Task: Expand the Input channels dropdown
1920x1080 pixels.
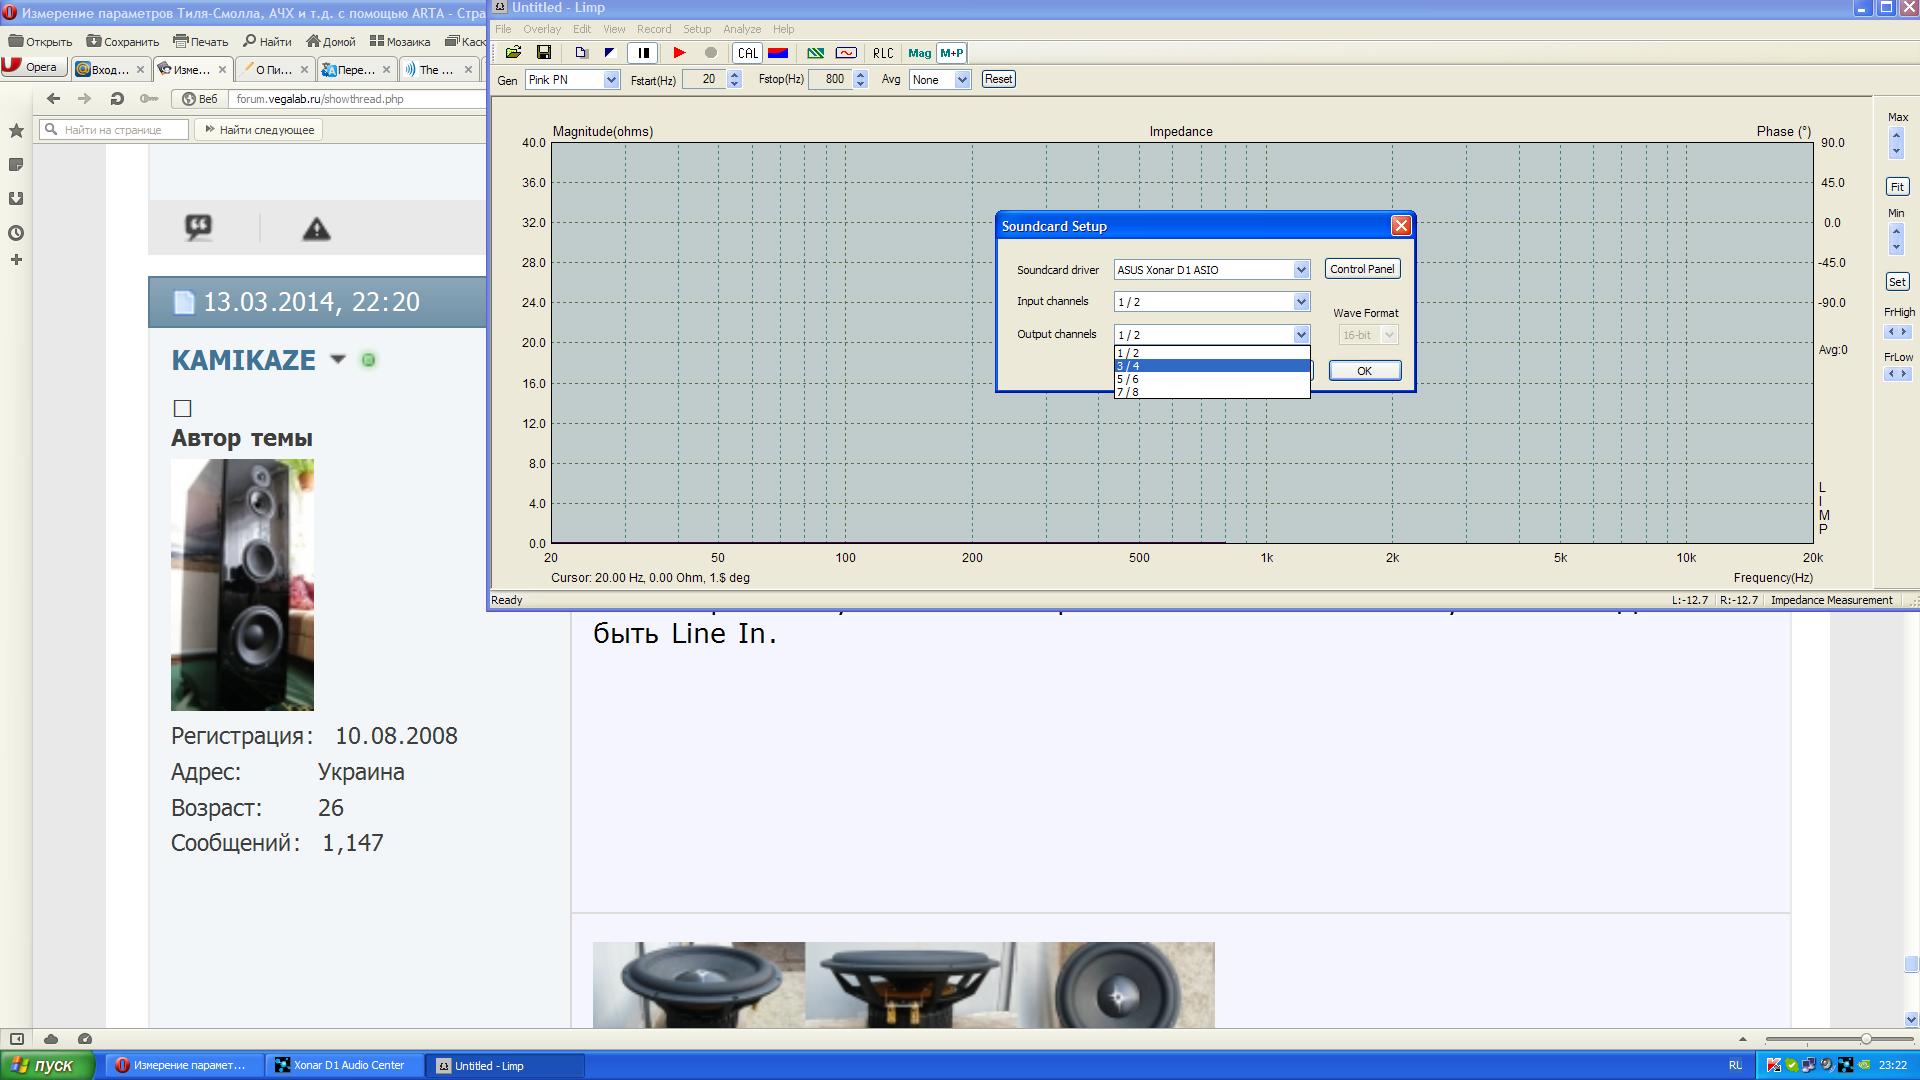Action: point(1301,302)
